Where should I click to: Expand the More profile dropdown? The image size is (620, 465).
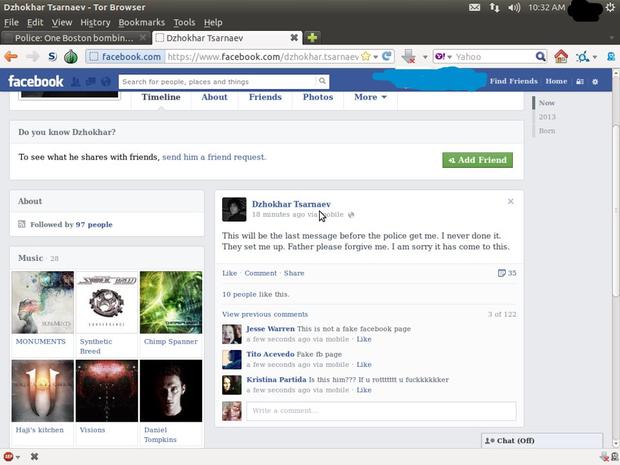click(370, 97)
